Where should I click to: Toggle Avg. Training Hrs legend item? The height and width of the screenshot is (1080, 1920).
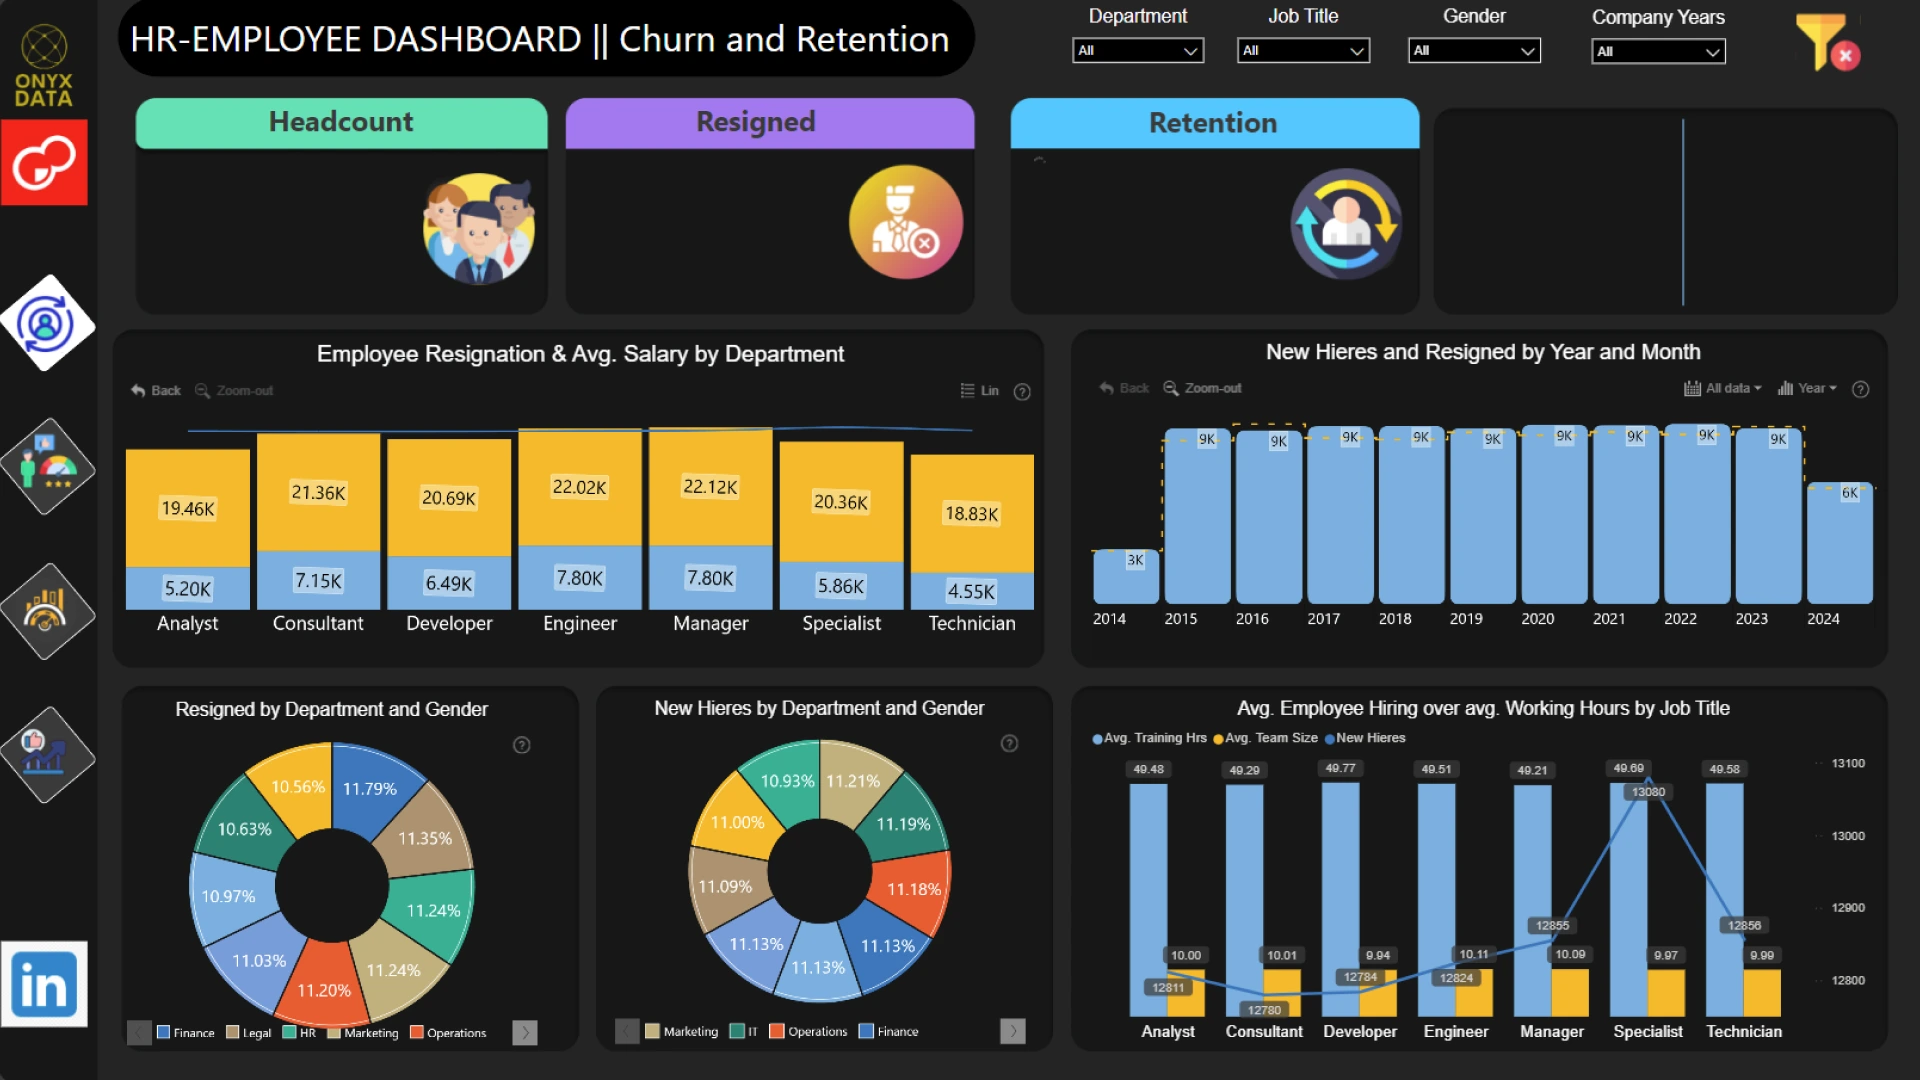pyautogui.click(x=1150, y=738)
